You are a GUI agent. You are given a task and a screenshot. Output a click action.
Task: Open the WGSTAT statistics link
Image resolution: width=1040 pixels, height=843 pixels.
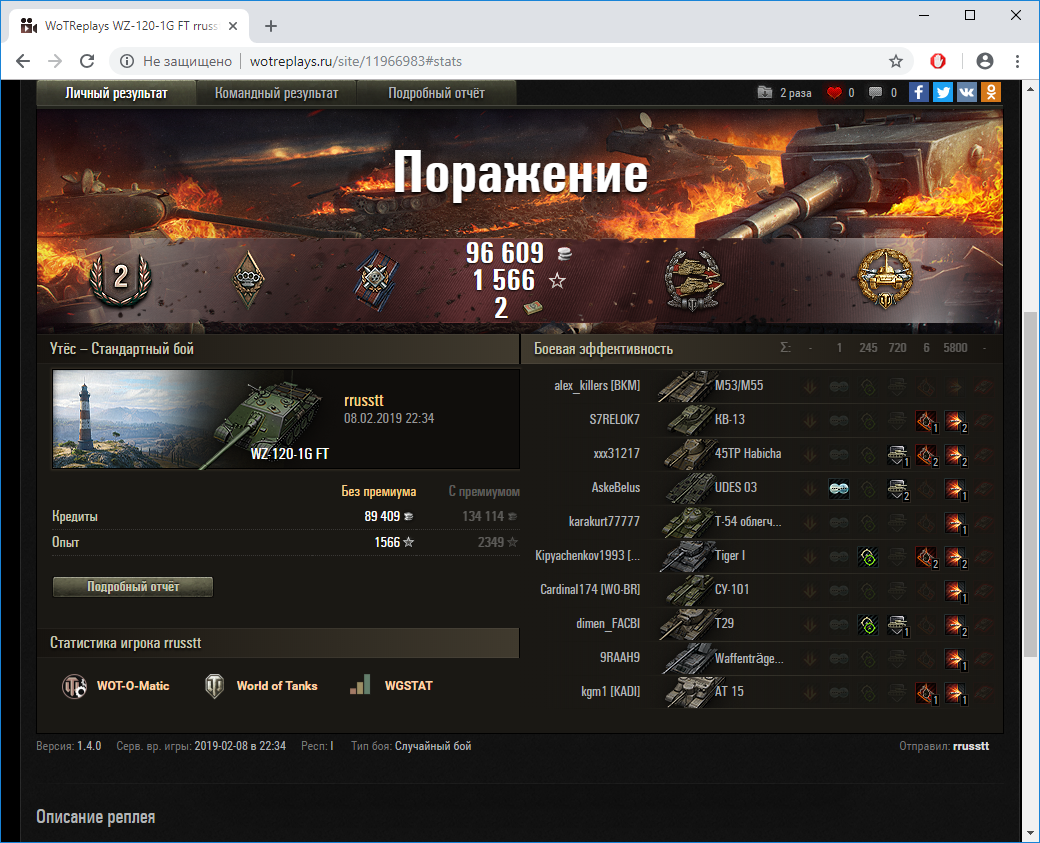tap(409, 686)
